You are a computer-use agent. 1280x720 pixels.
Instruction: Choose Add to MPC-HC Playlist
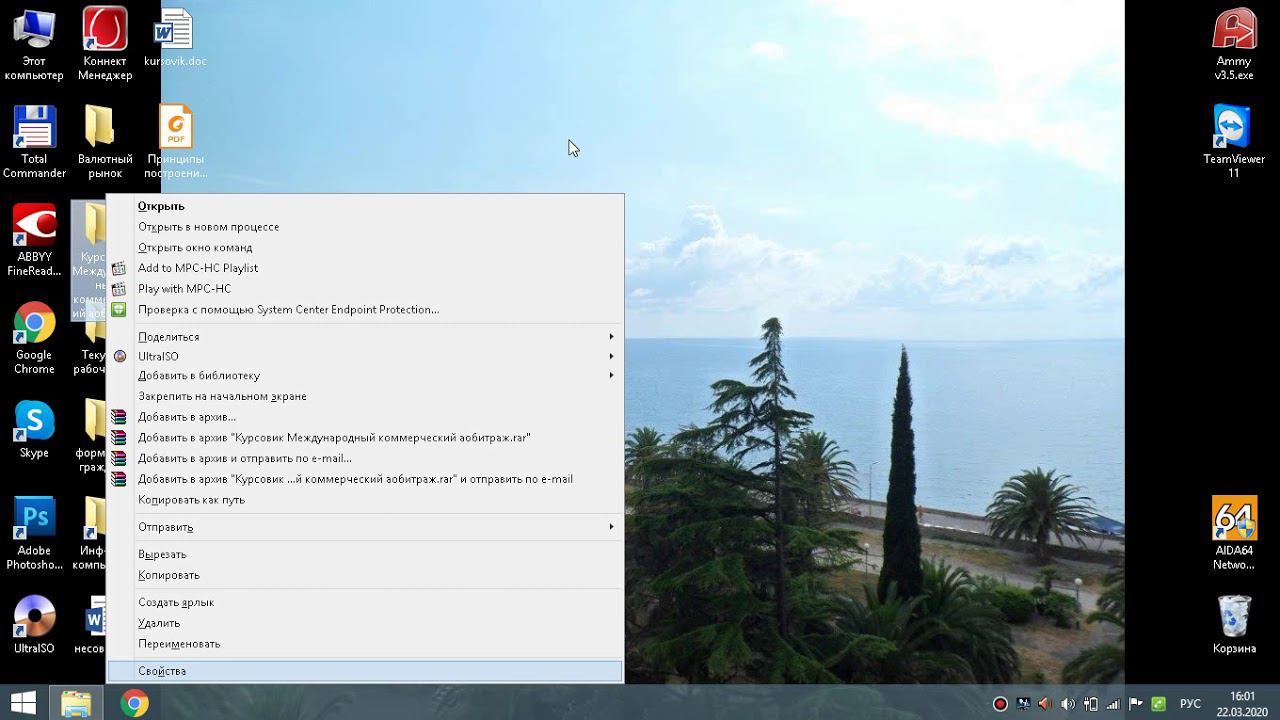365,268
